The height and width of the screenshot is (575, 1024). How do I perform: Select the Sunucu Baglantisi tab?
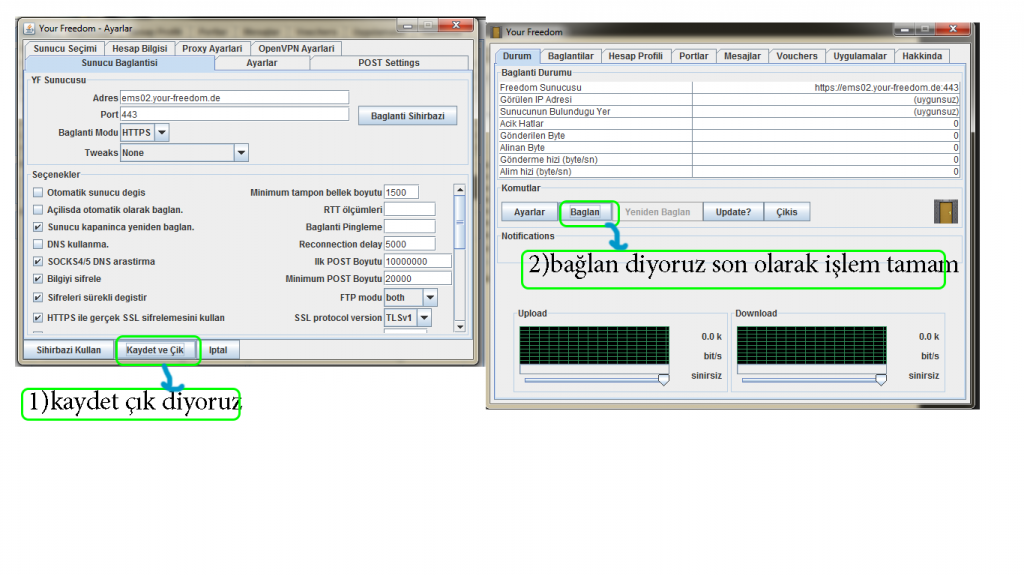click(x=120, y=63)
